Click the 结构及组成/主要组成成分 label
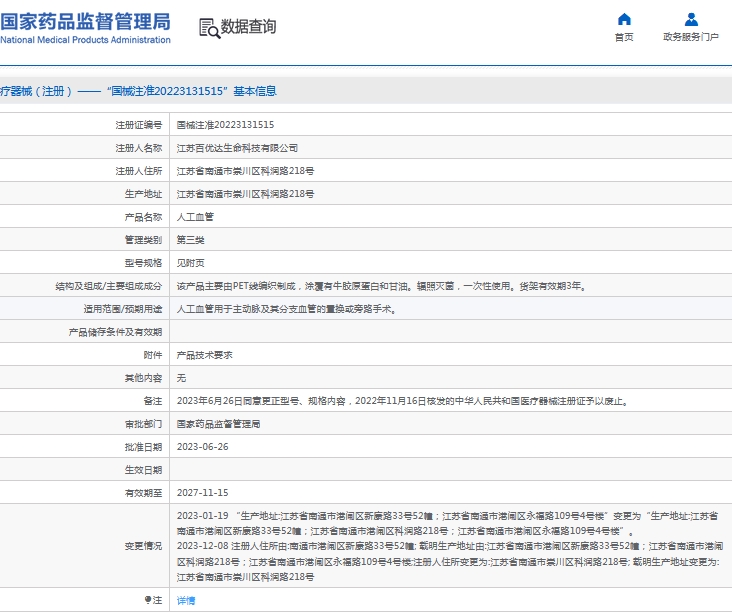Image resolution: width=732 pixels, height=612 pixels. (x=109, y=286)
